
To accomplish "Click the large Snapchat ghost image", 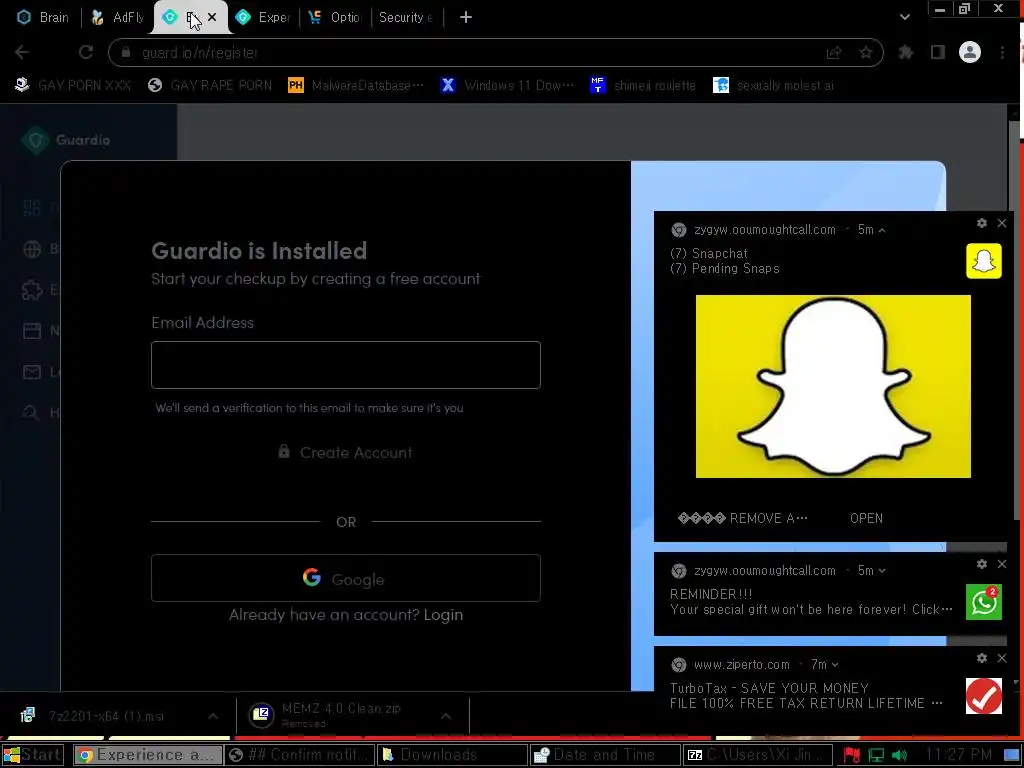I will point(833,387).
